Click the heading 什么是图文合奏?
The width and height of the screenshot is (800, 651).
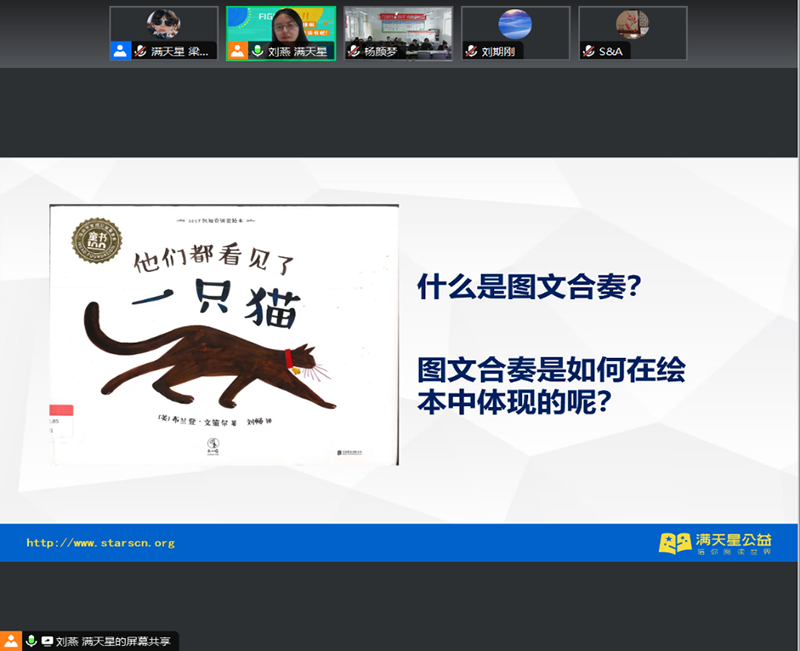529,287
